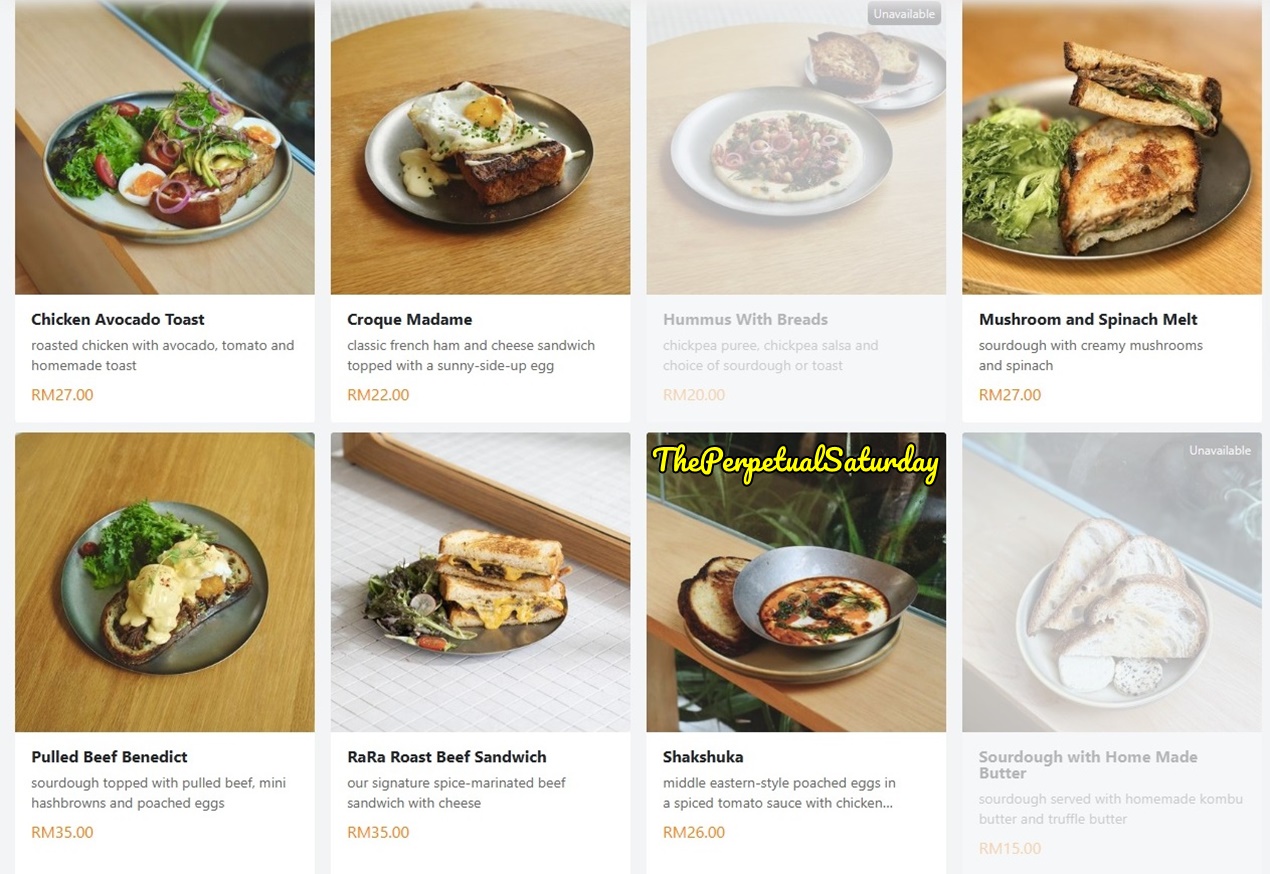The width and height of the screenshot is (1270, 874).
Task: Tap the RaRa Roast Beef Sandwich photo
Action: point(480,582)
